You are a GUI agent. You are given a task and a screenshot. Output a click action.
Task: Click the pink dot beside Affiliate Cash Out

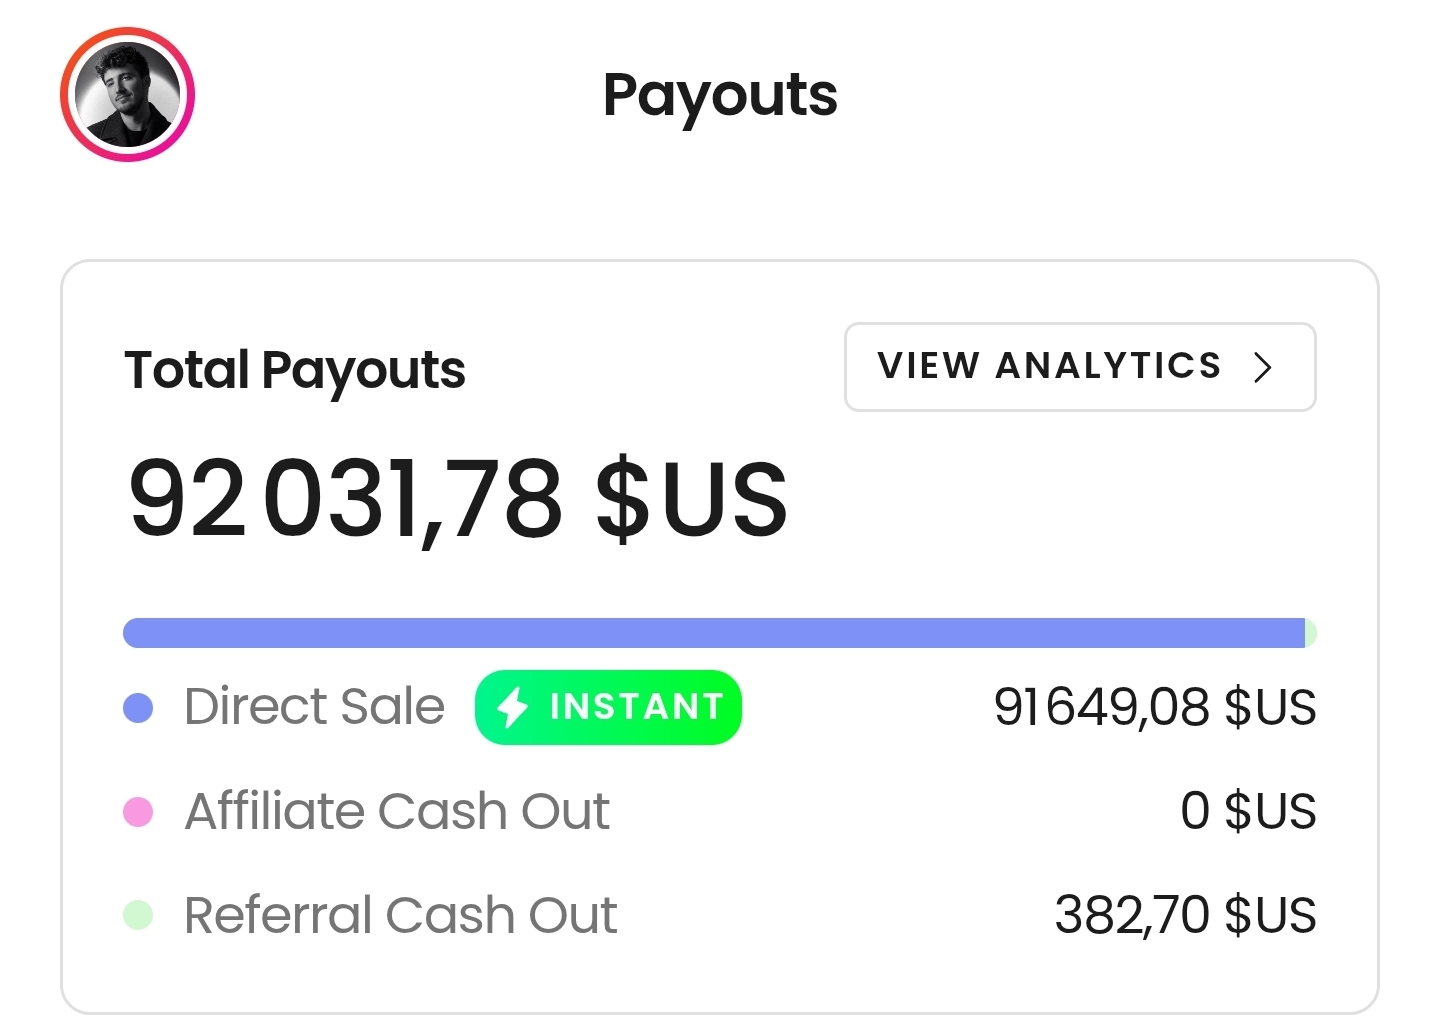click(x=139, y=812)
